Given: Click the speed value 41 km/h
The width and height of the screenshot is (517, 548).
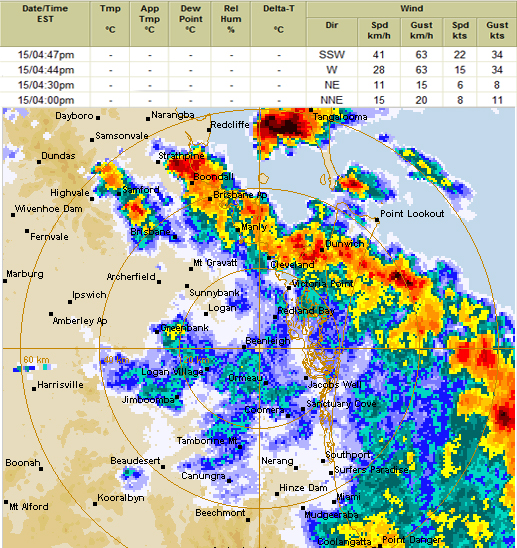Looking at the screenshot, I should click(x=379, y=55).
